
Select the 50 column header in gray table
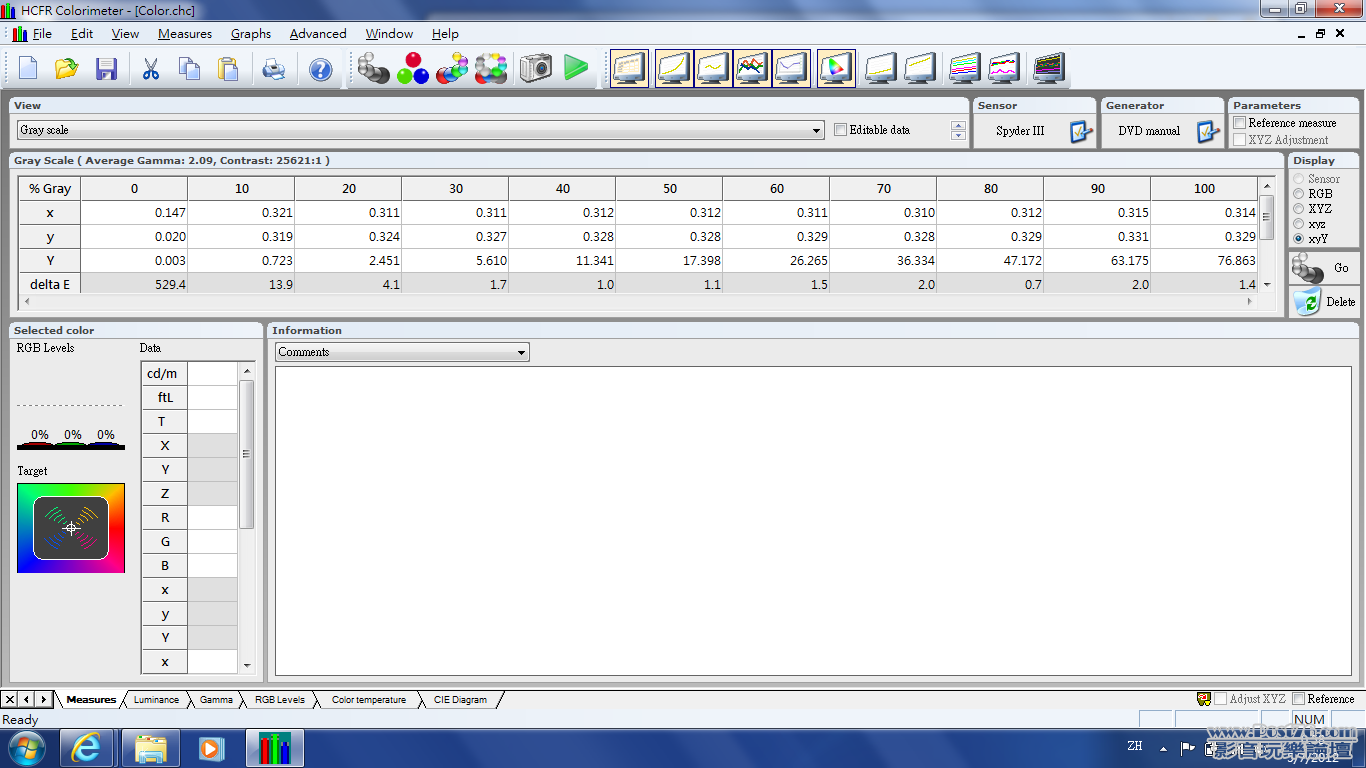click(669, 188)
